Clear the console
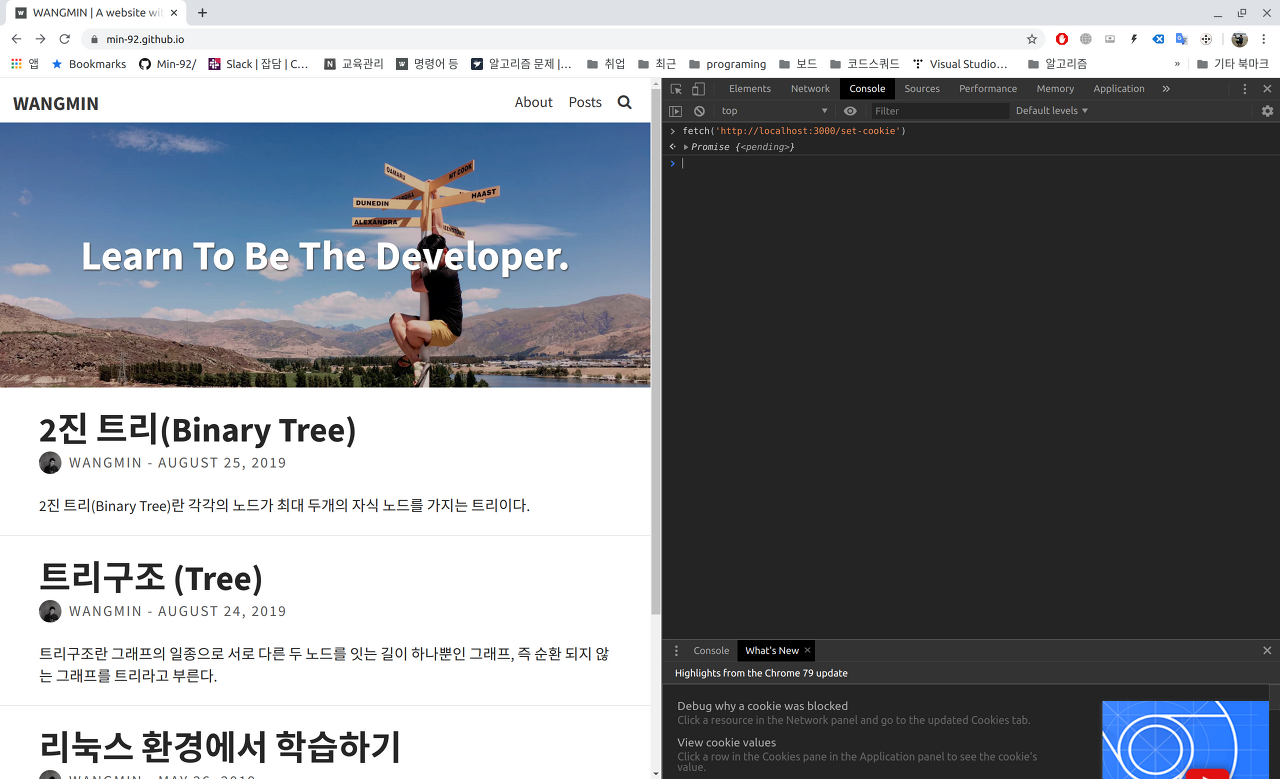The image size is (1280, 779). [699, 111]
